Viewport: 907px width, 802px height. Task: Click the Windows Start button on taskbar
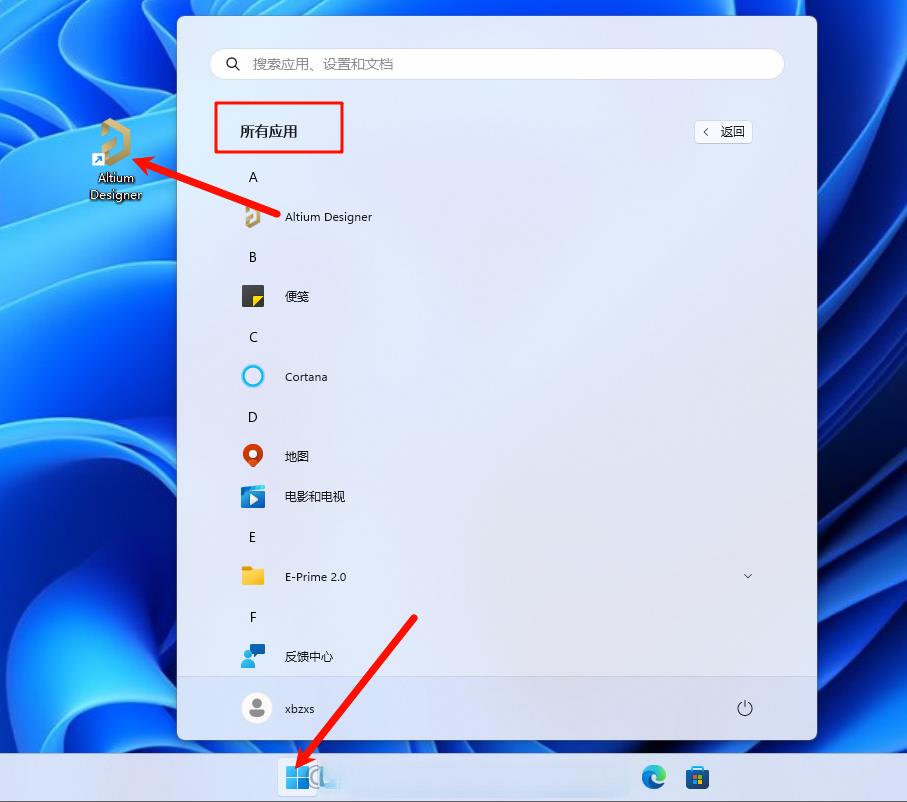click(297, 778)
